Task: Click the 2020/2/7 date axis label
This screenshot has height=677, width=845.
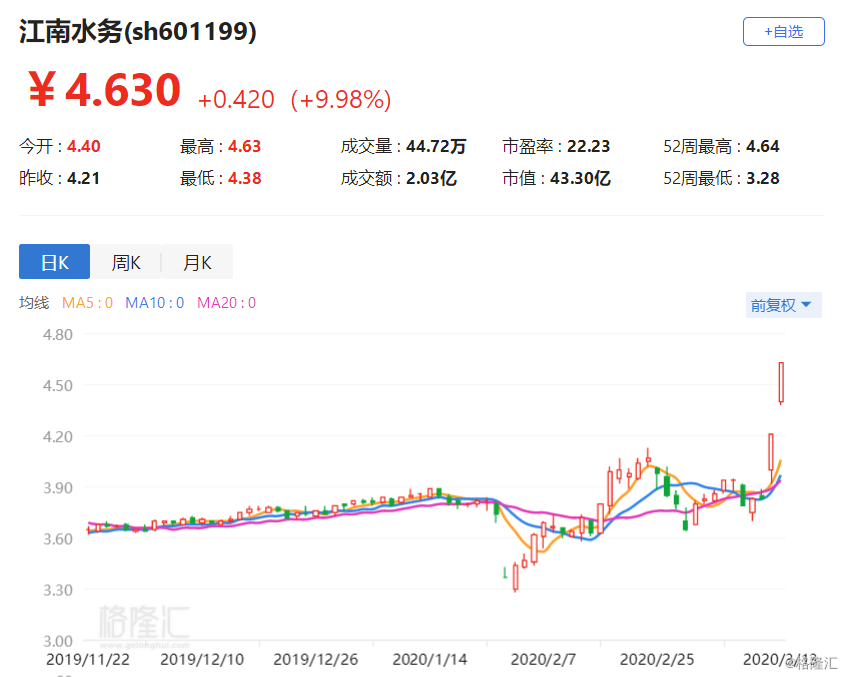Action: (x=543, y=659)
